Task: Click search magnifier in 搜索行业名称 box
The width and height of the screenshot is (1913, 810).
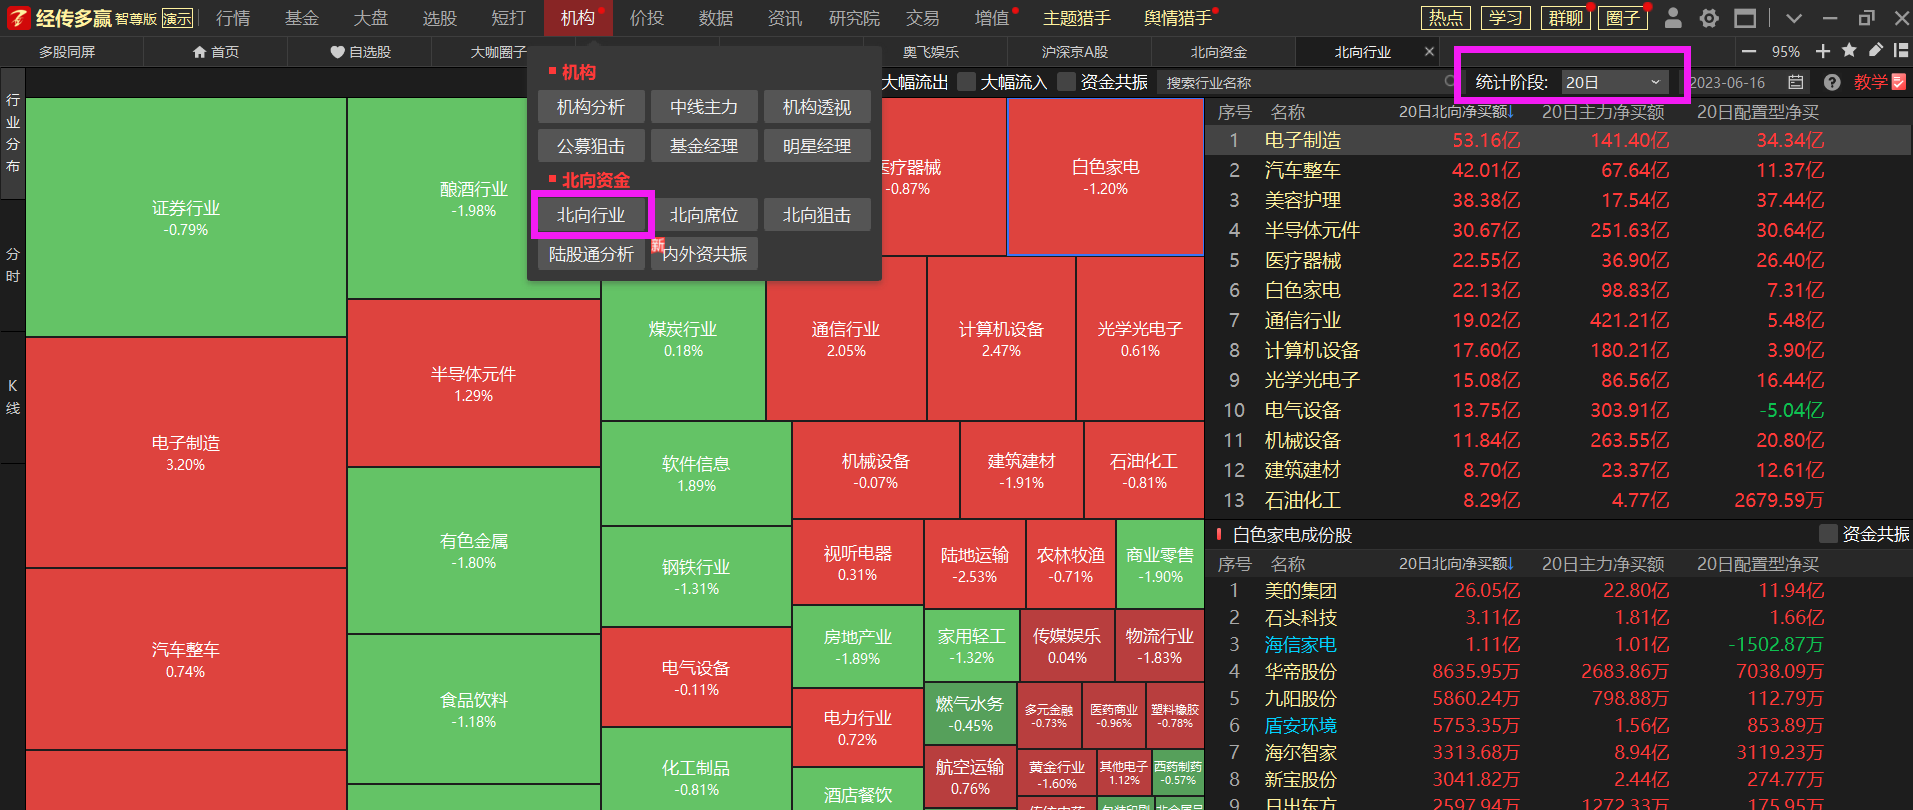Action: 1450,82
